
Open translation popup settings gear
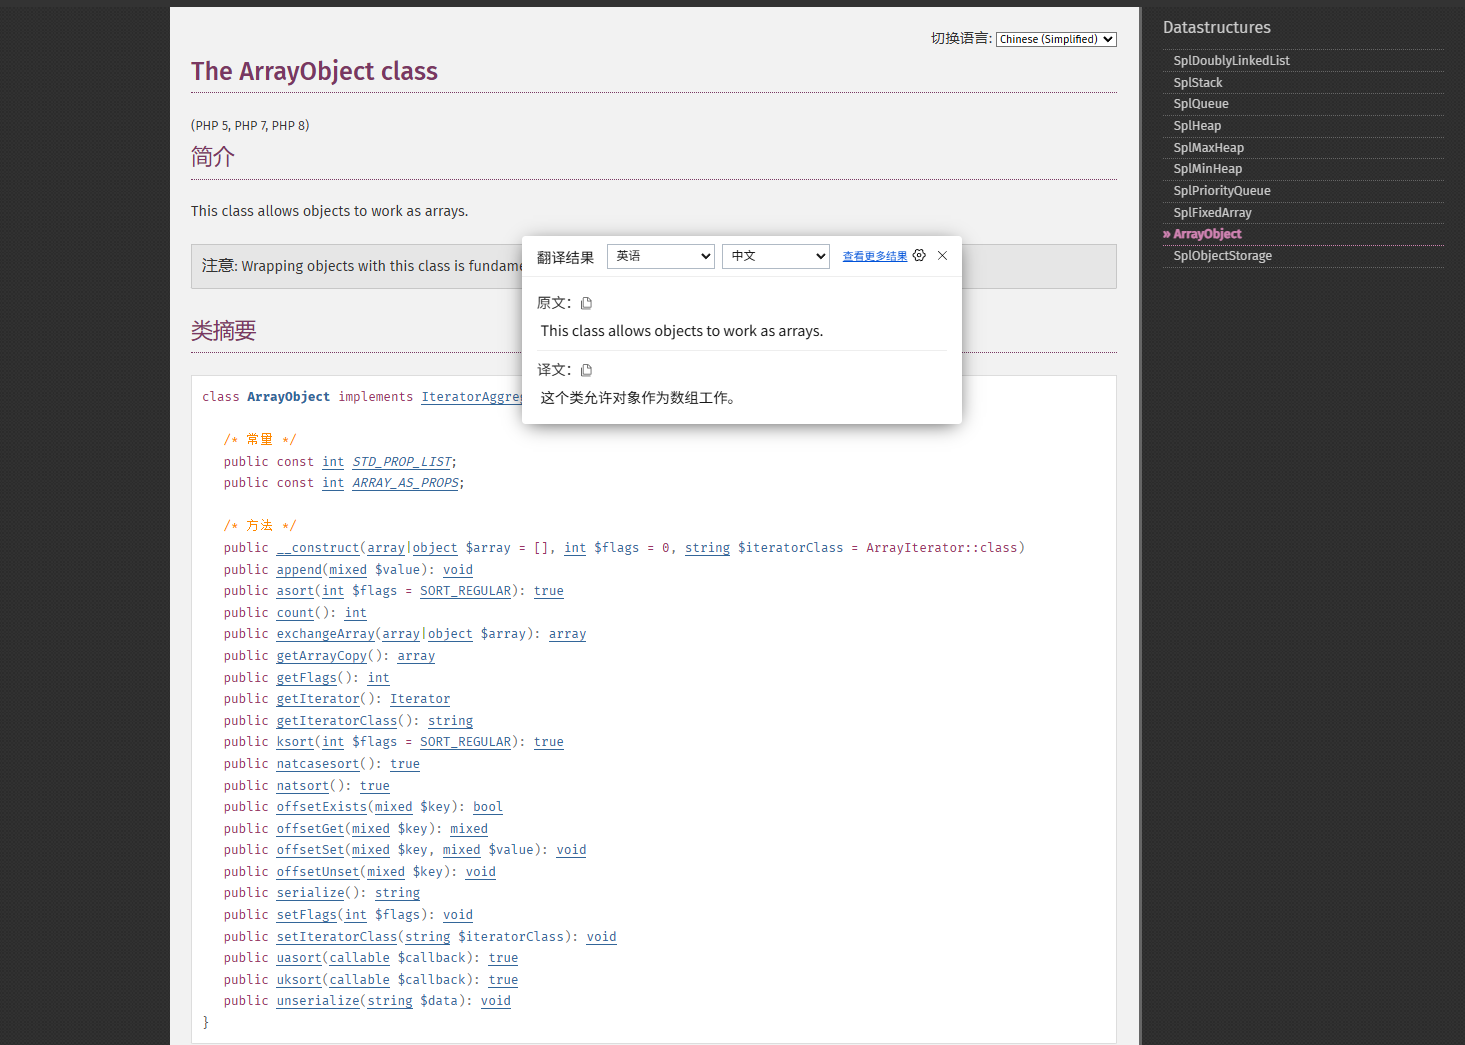pyautogui.click(x=919, y=256)
